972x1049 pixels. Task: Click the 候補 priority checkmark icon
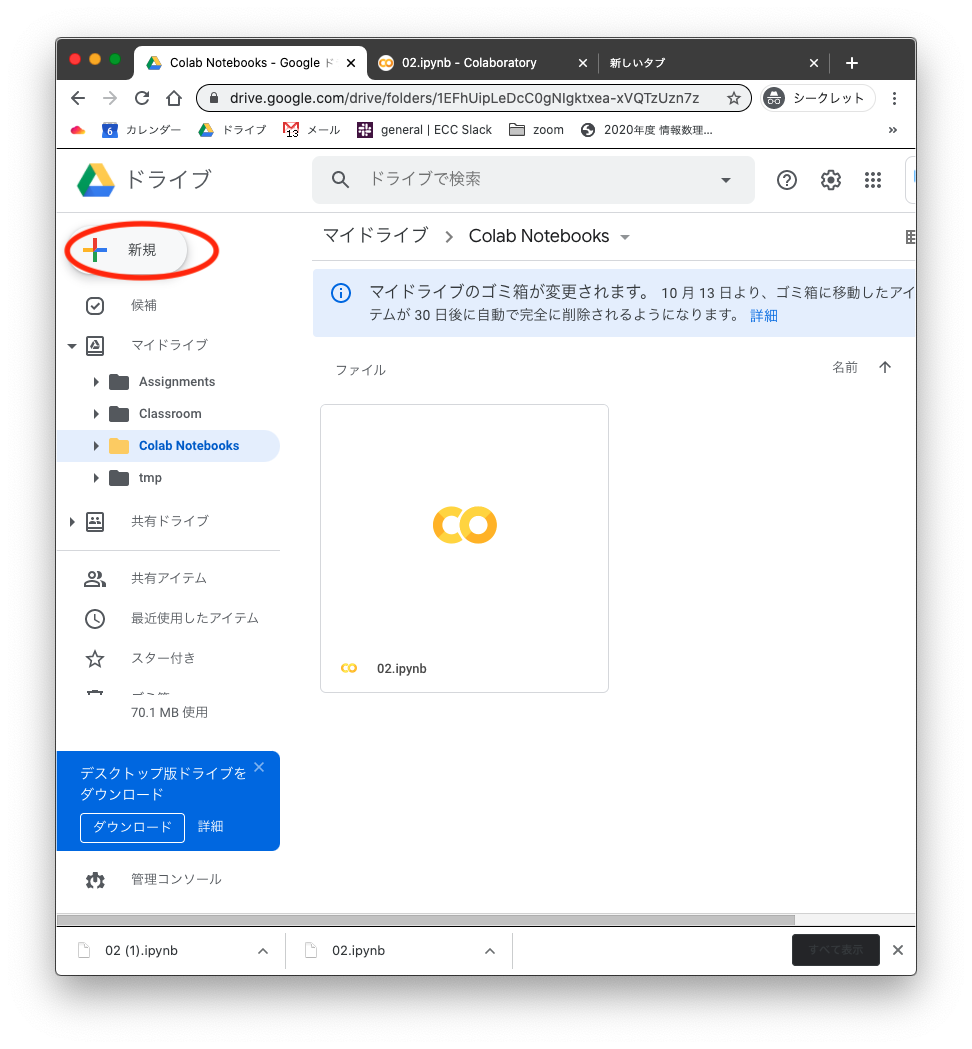[95, 306]
